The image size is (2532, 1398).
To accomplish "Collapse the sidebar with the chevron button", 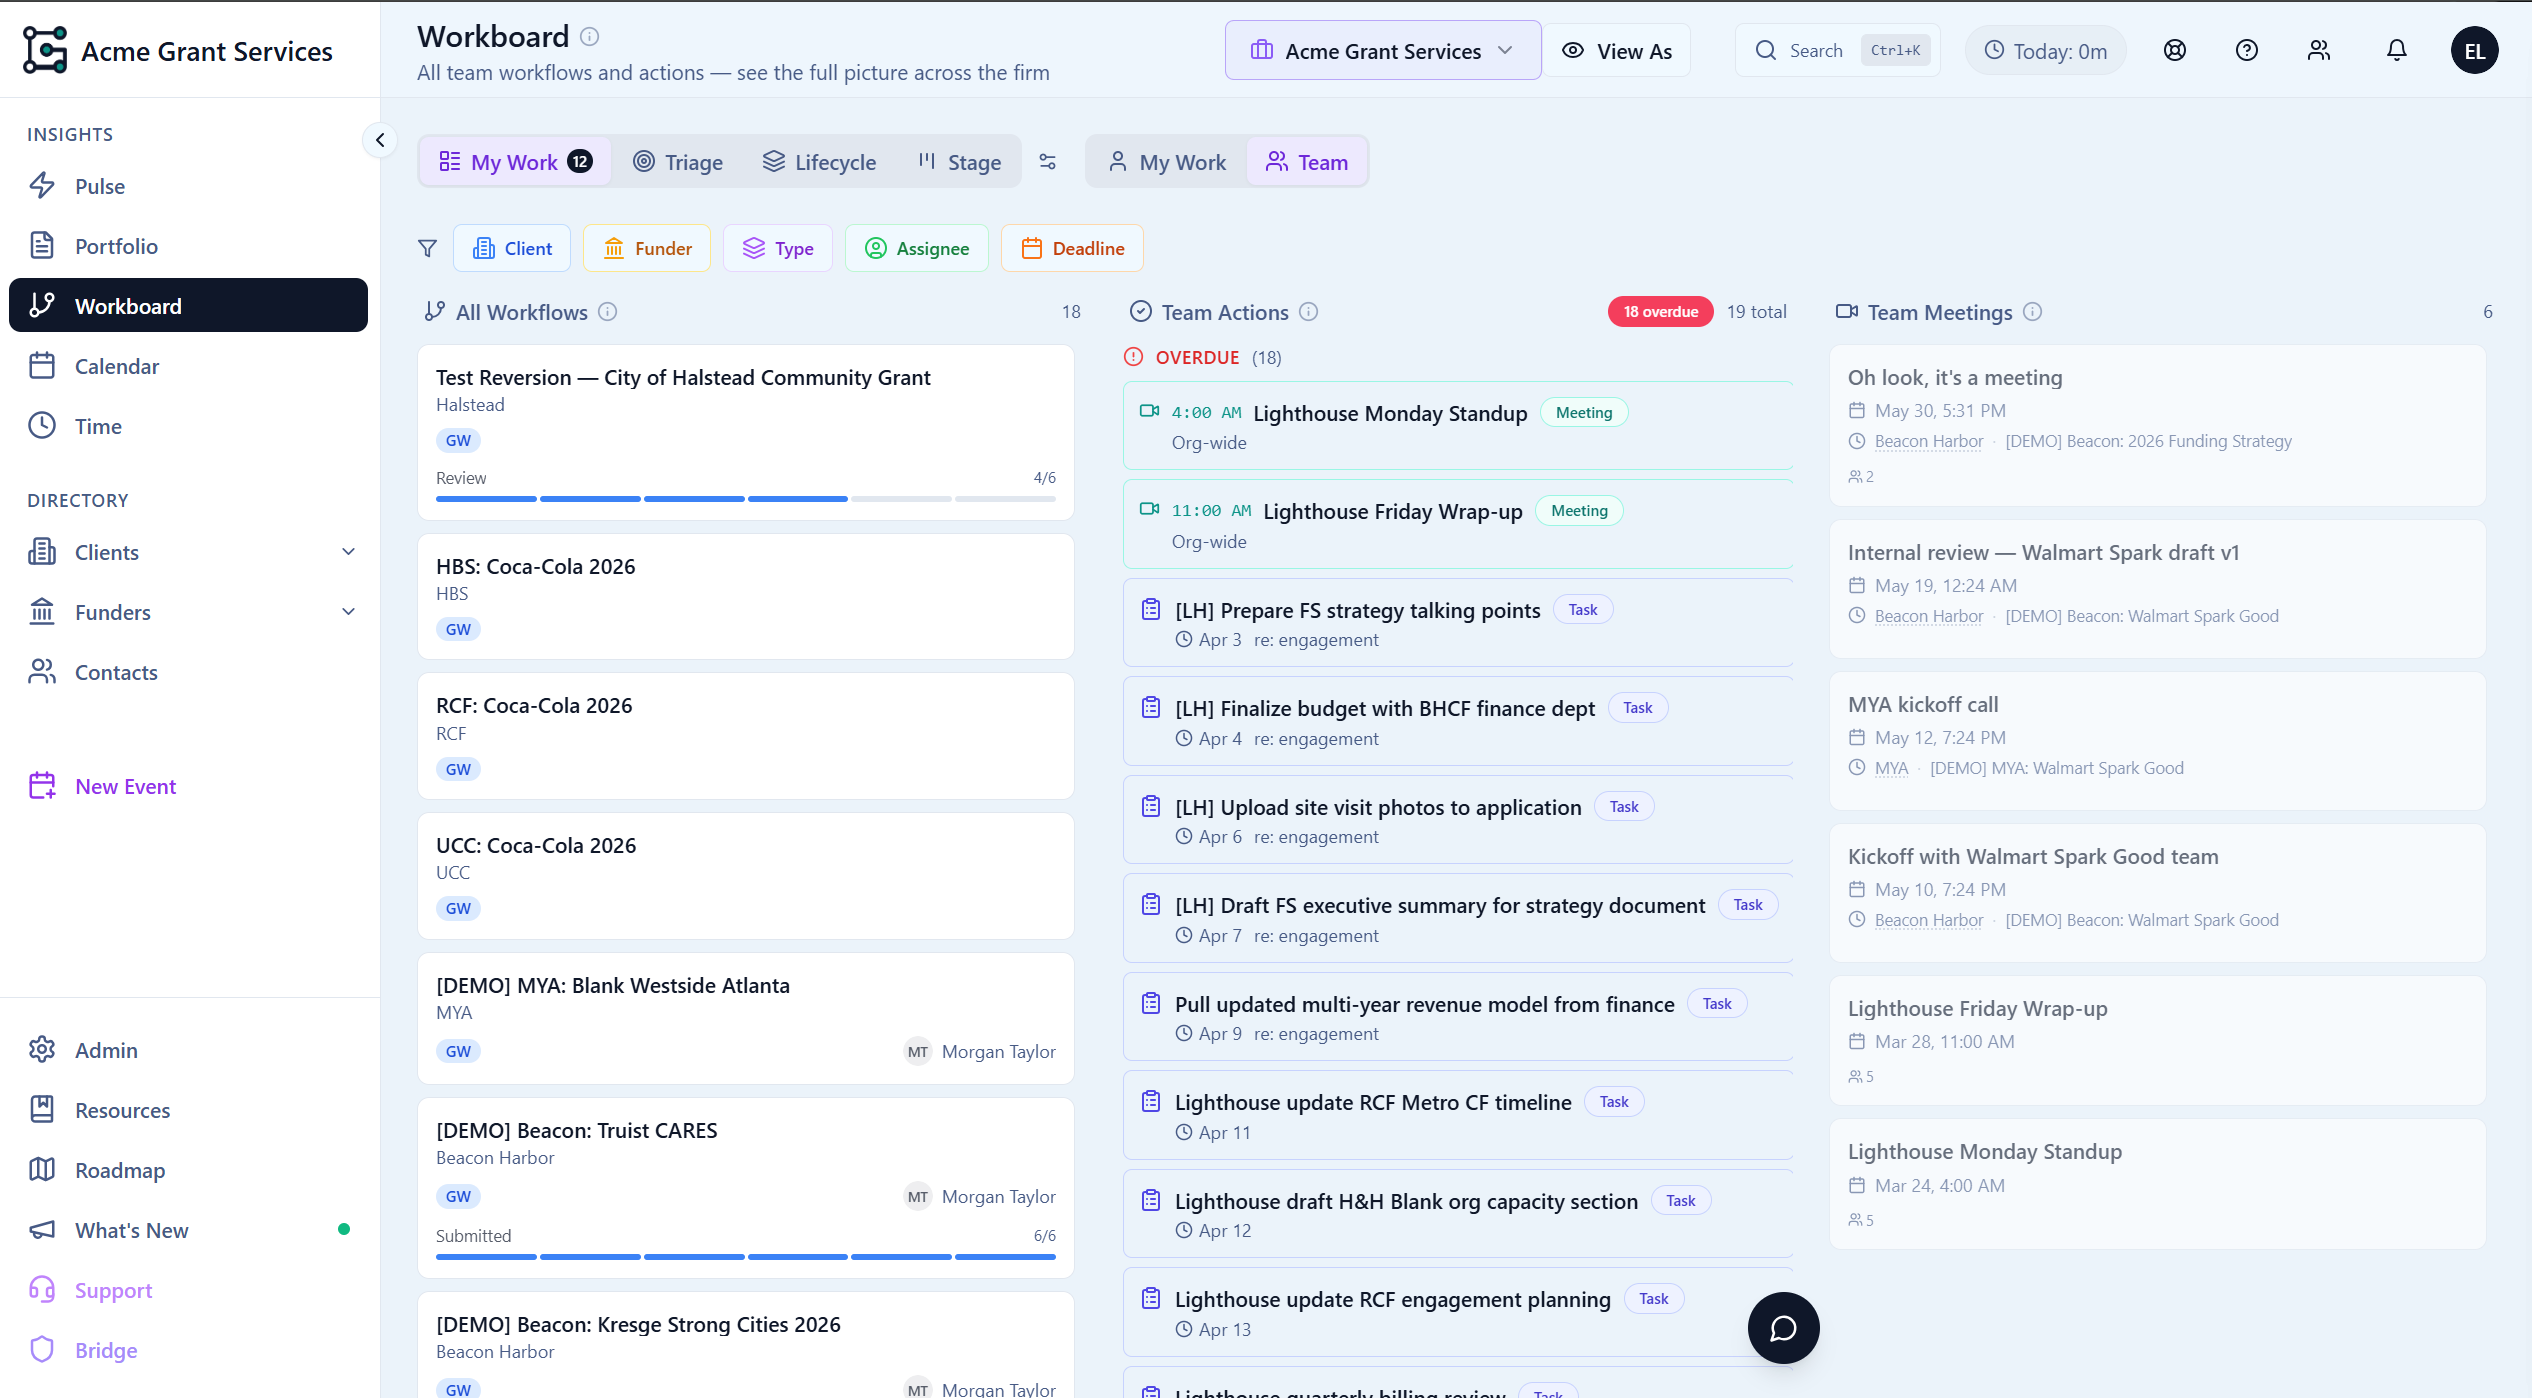I will pyautogui.click(x=380, y=140).
